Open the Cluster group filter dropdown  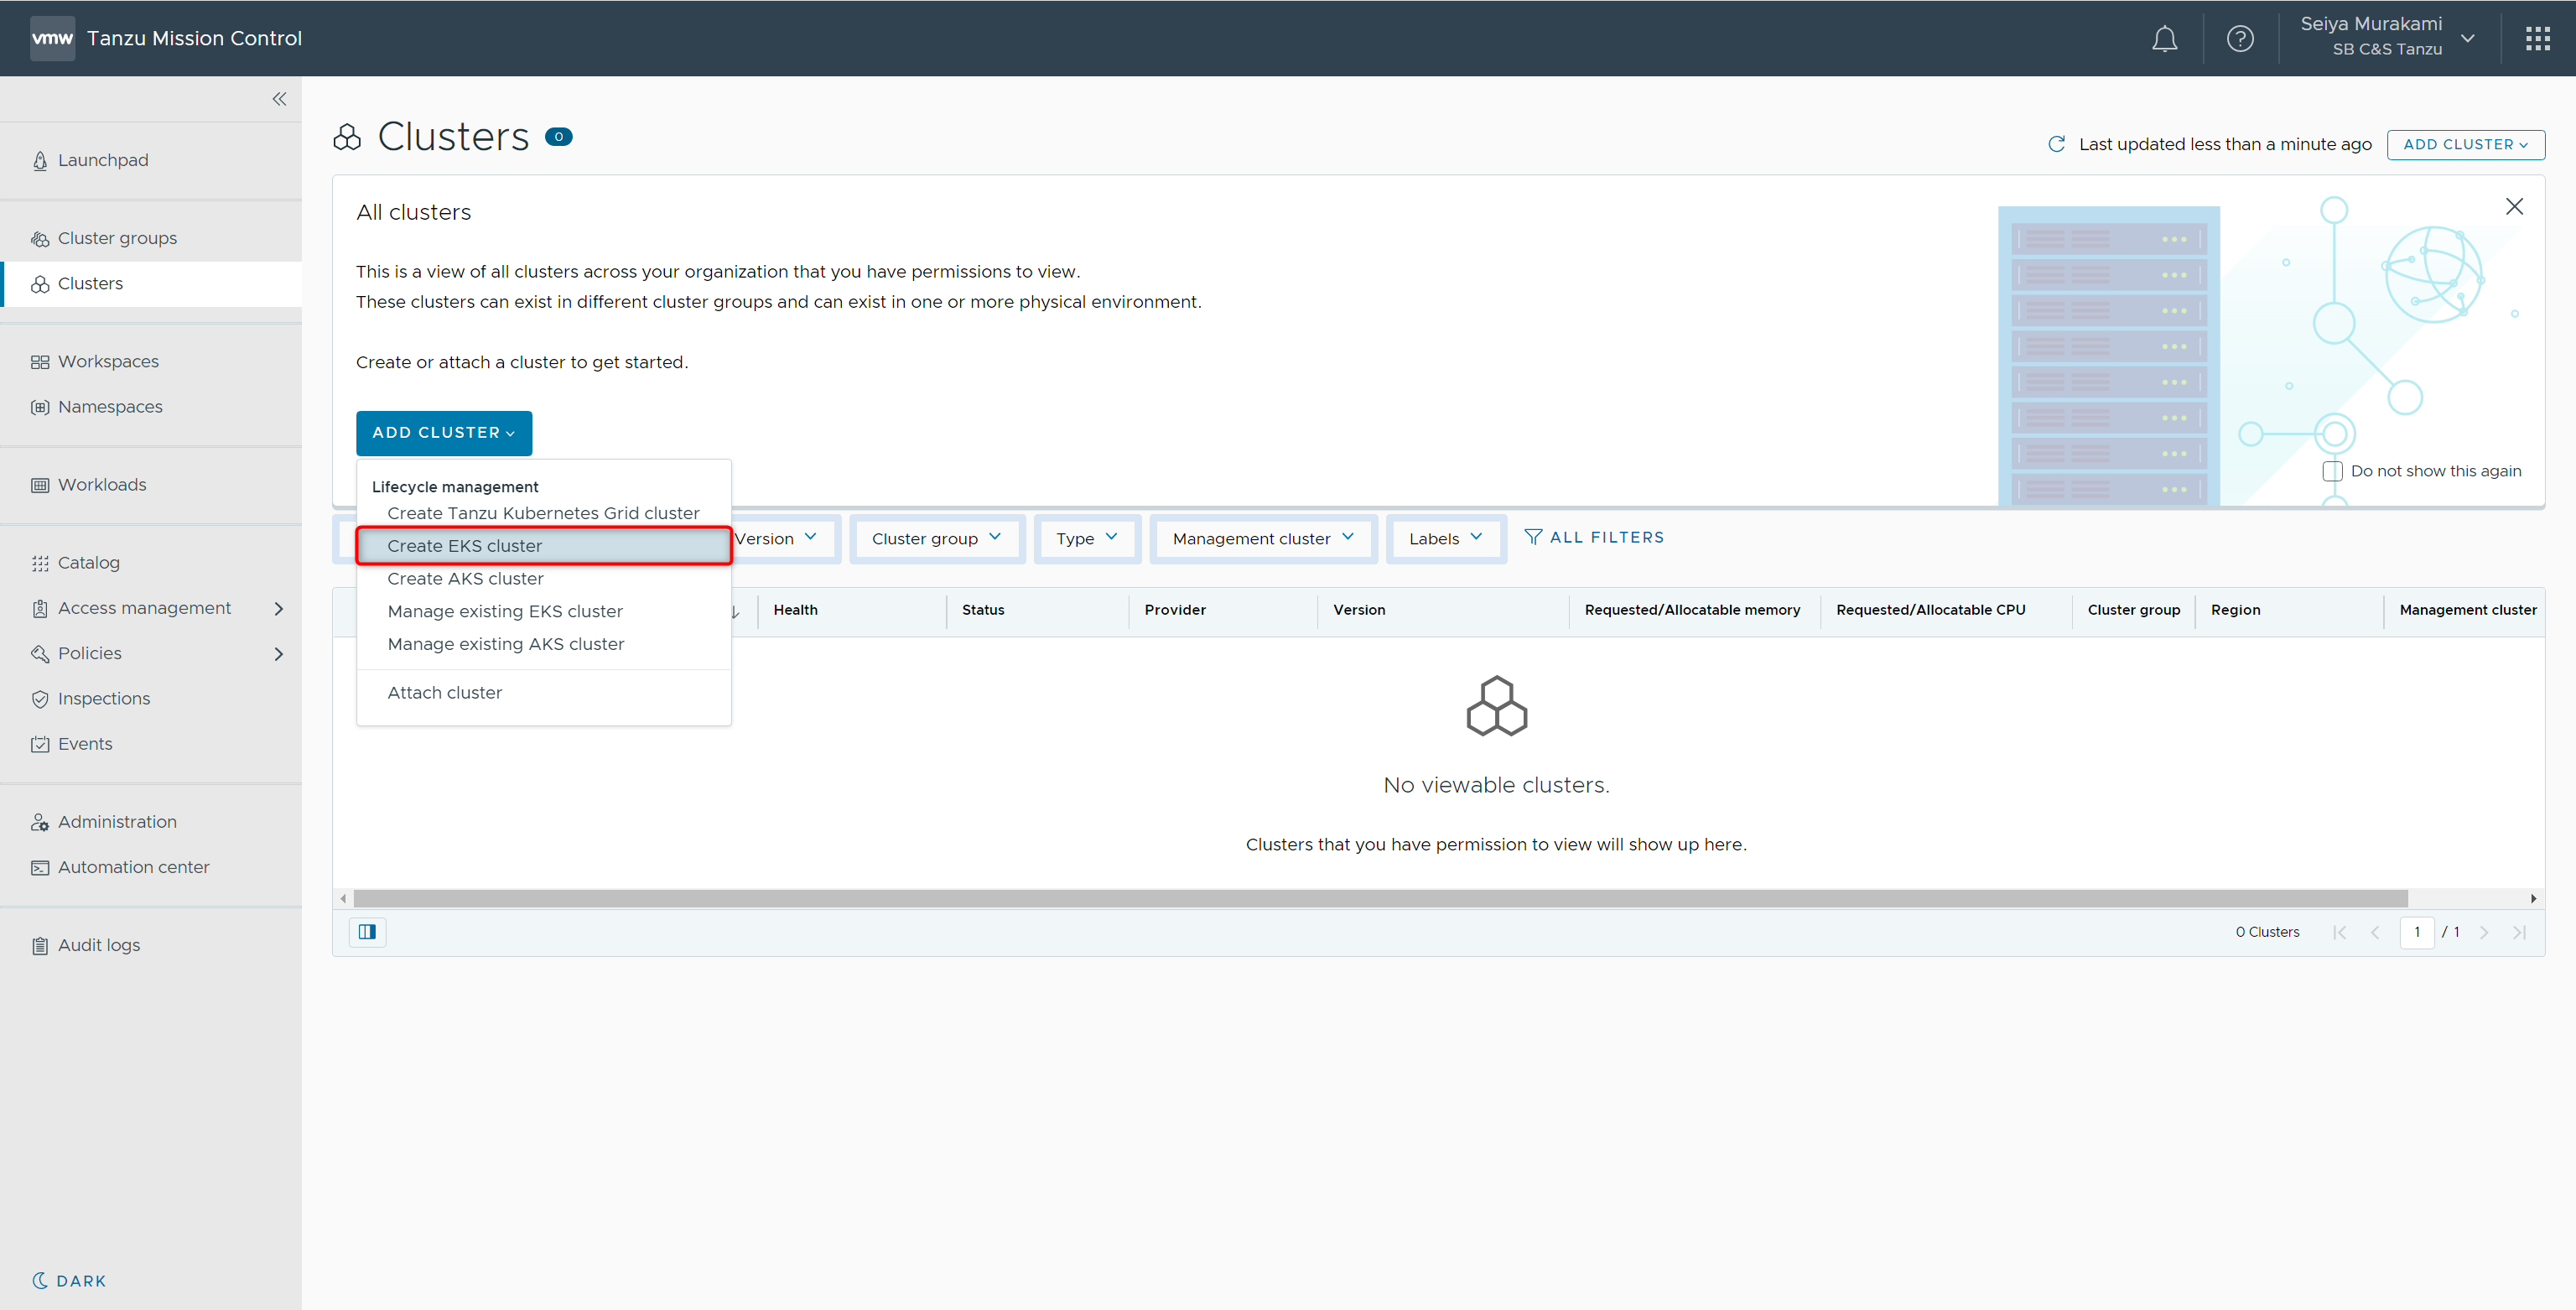(936, 538)
